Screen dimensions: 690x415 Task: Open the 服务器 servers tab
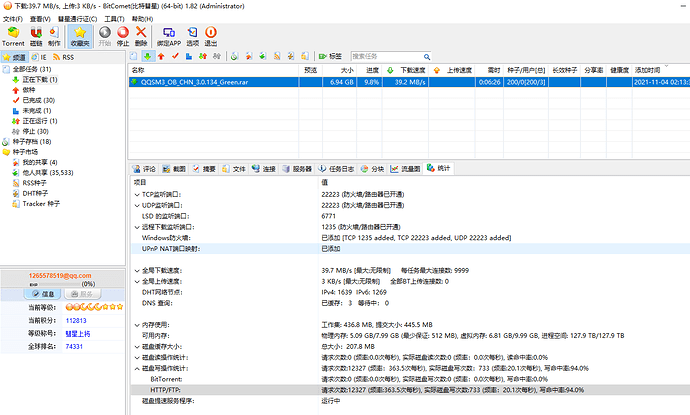pos(297,169)
